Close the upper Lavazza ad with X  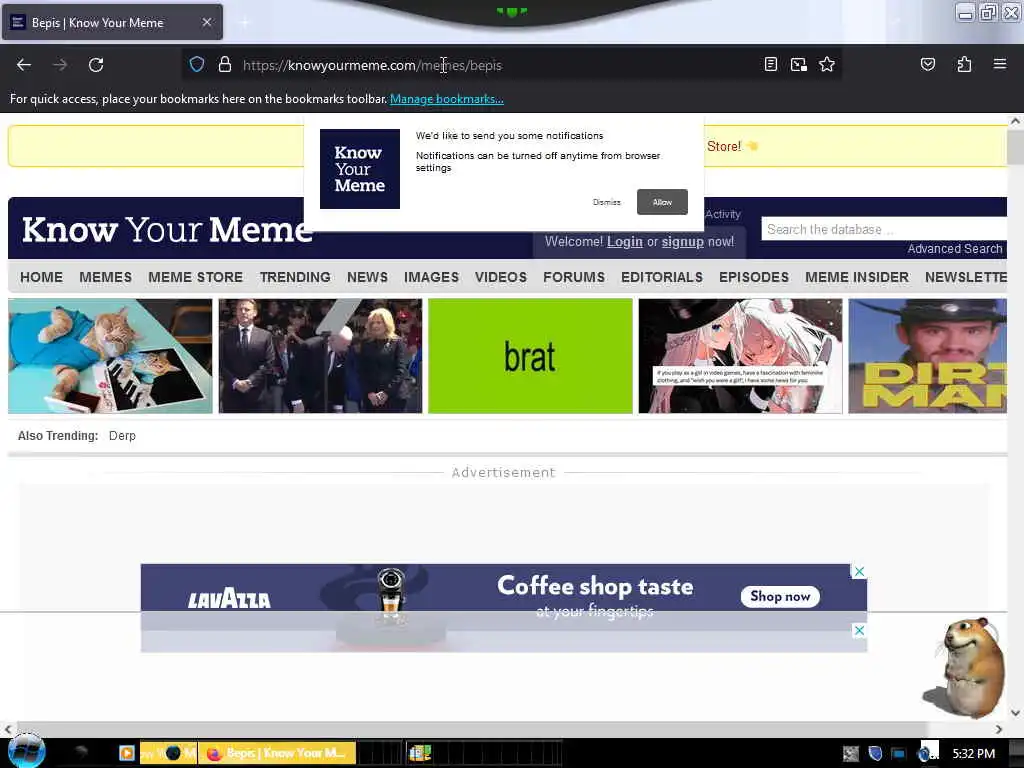(x=859, y=571)
